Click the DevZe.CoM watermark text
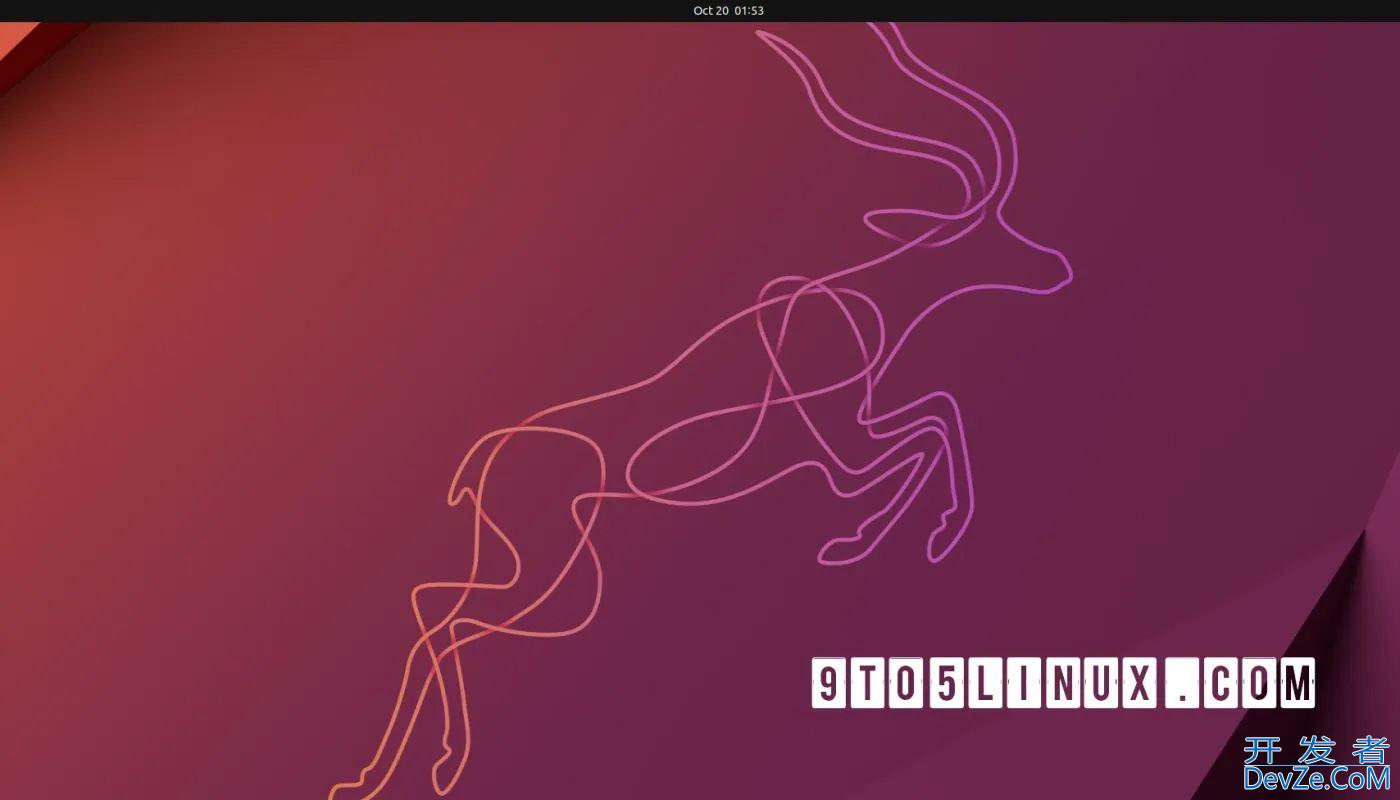 tap(1316, 778)
